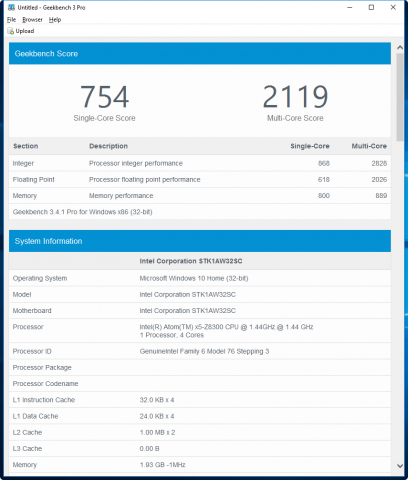The width and height of the screenshot is (408, 480).
Task: Click GenuineIntel Family 6 Model 76 value
Action: point(204,351)
